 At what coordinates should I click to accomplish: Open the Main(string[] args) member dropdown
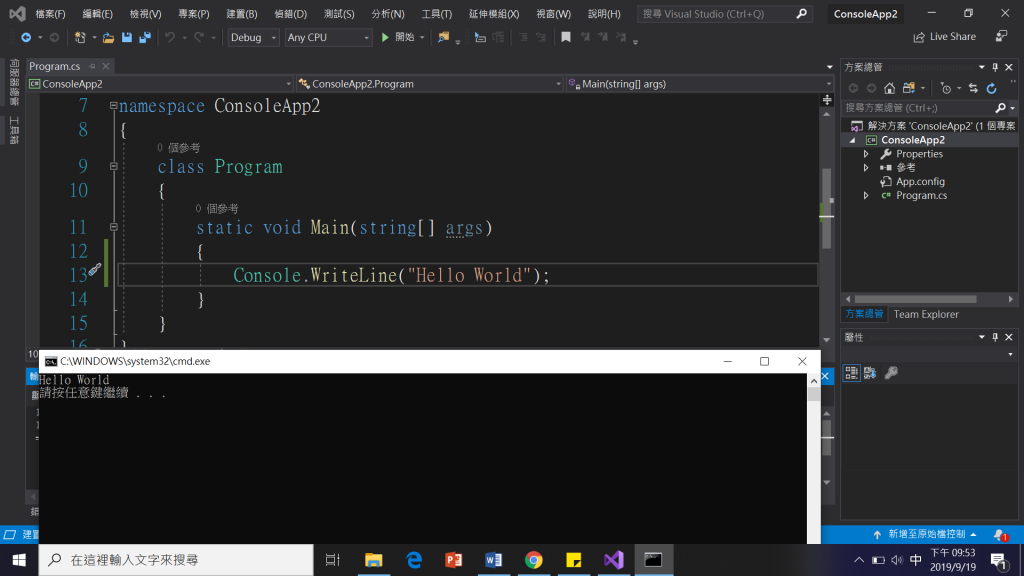tap(699, 84)
